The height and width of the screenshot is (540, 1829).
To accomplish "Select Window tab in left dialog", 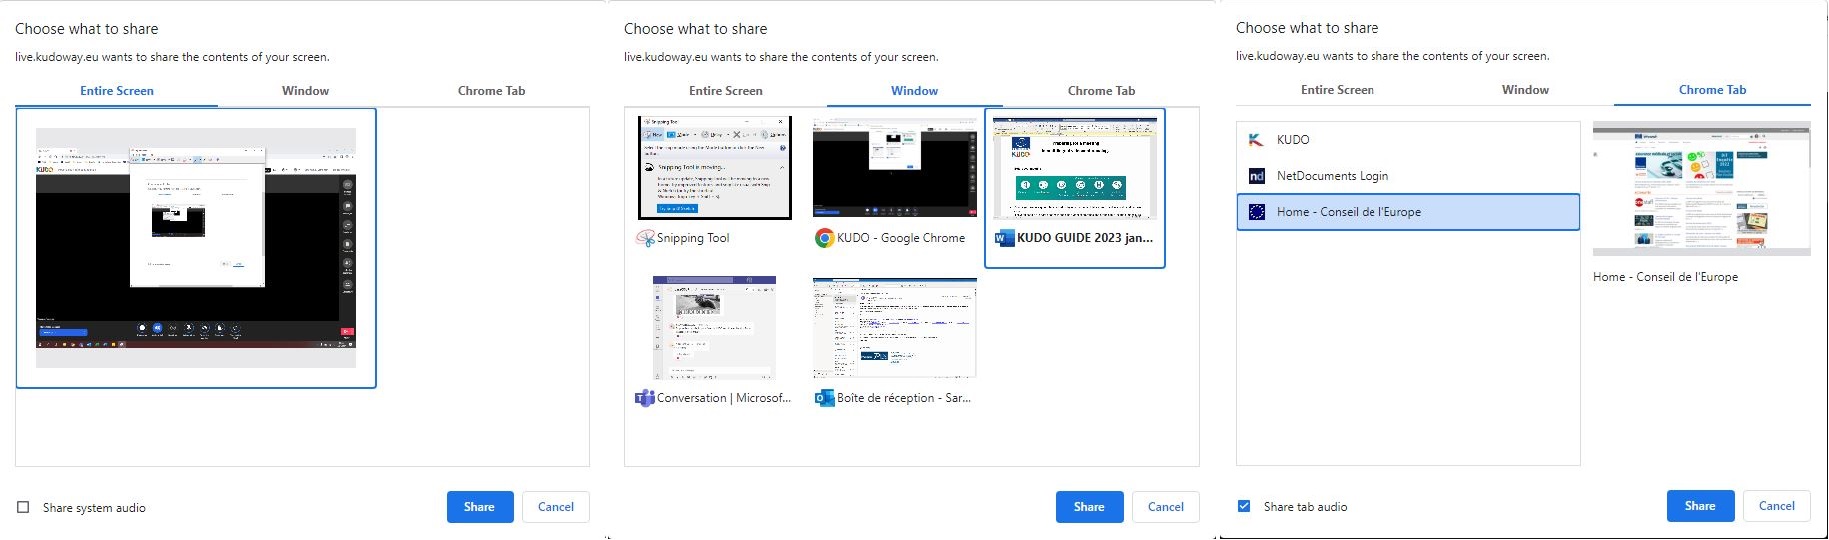I will 305,91.
